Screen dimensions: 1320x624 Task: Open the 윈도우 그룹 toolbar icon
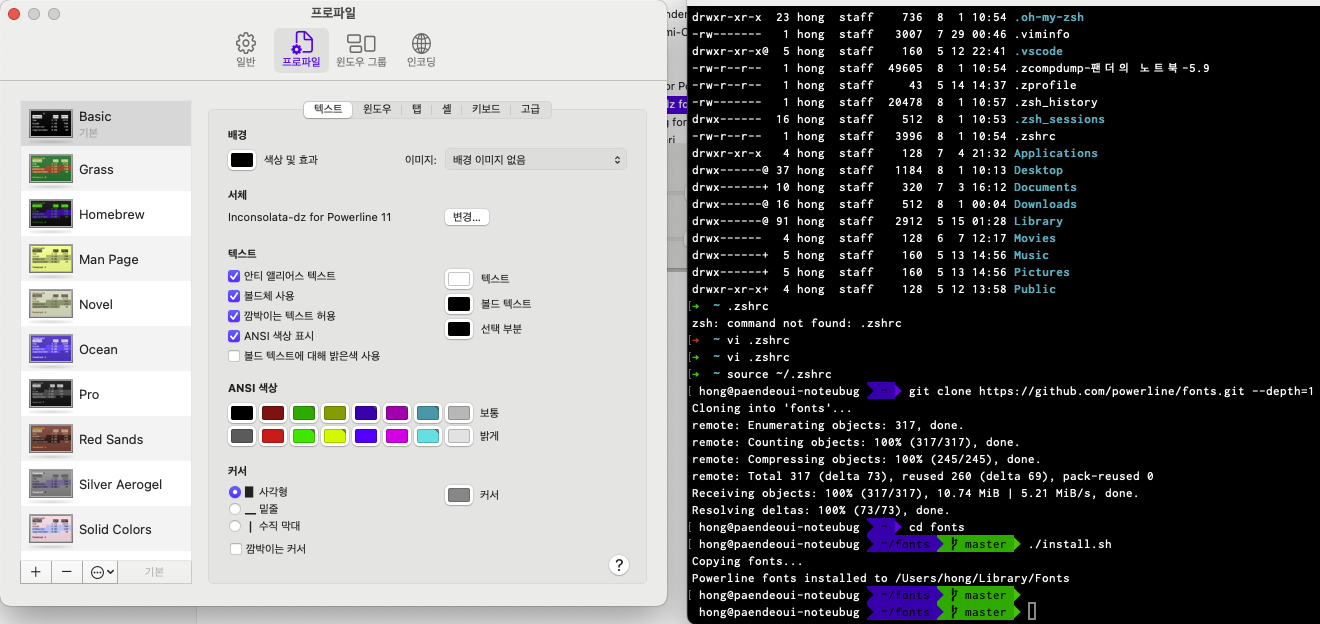point(361,51)
